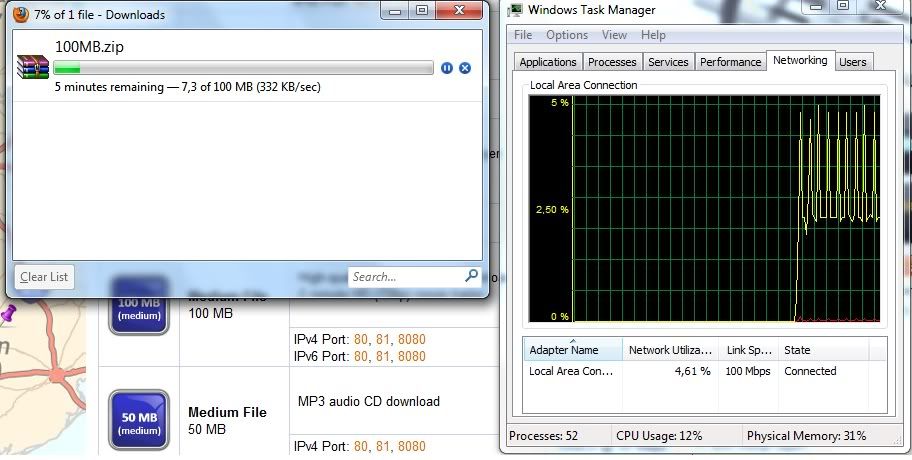
Task: Maximize the Downloads window
Action: coord(422,10)
